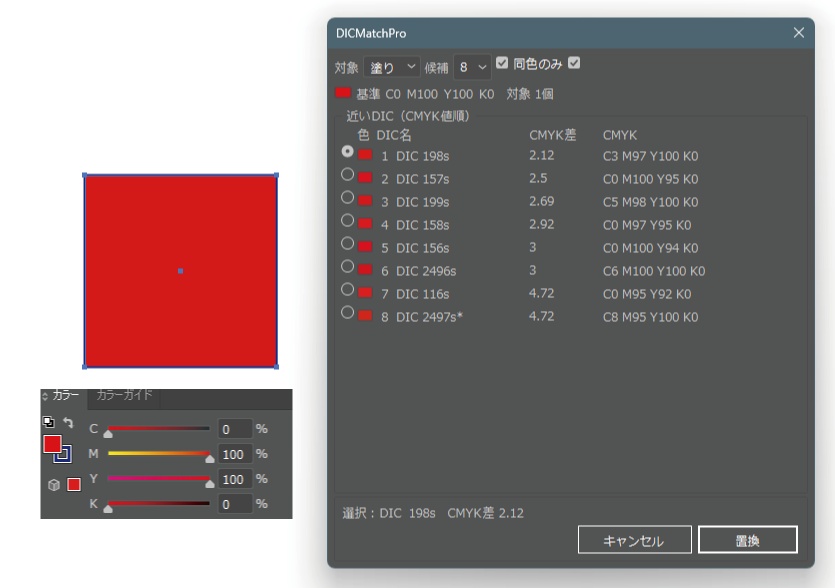Viewport: 835px width, 588px height.
Task: Click the 基準 reference color swatch
Action: point(343,93)
